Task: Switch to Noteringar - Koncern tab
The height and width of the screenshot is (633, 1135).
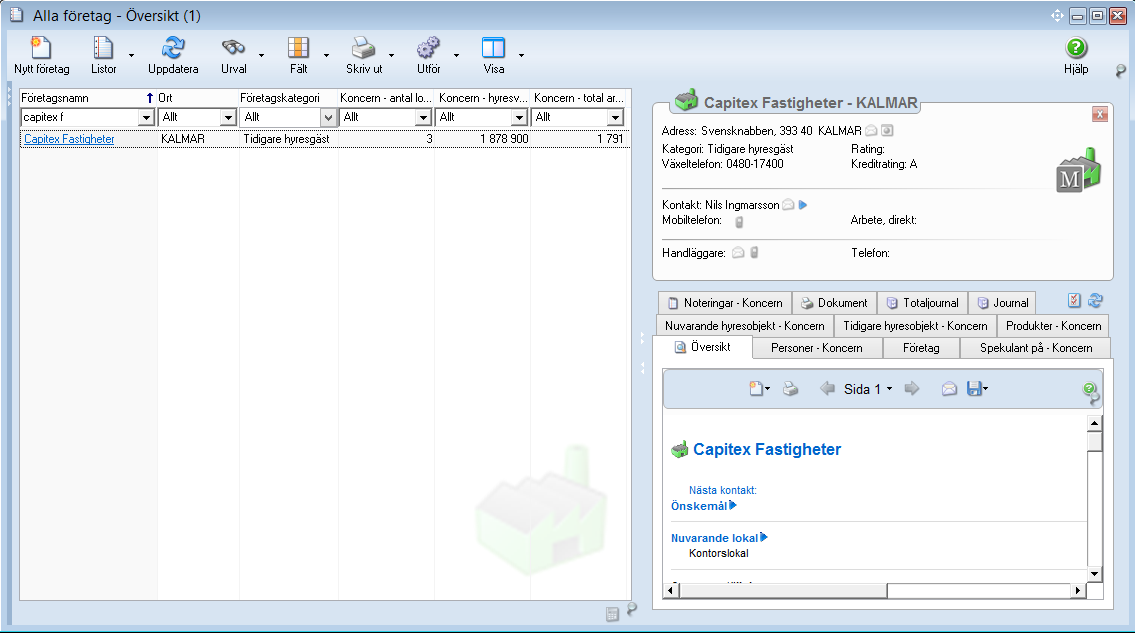Action: [725, 303]
